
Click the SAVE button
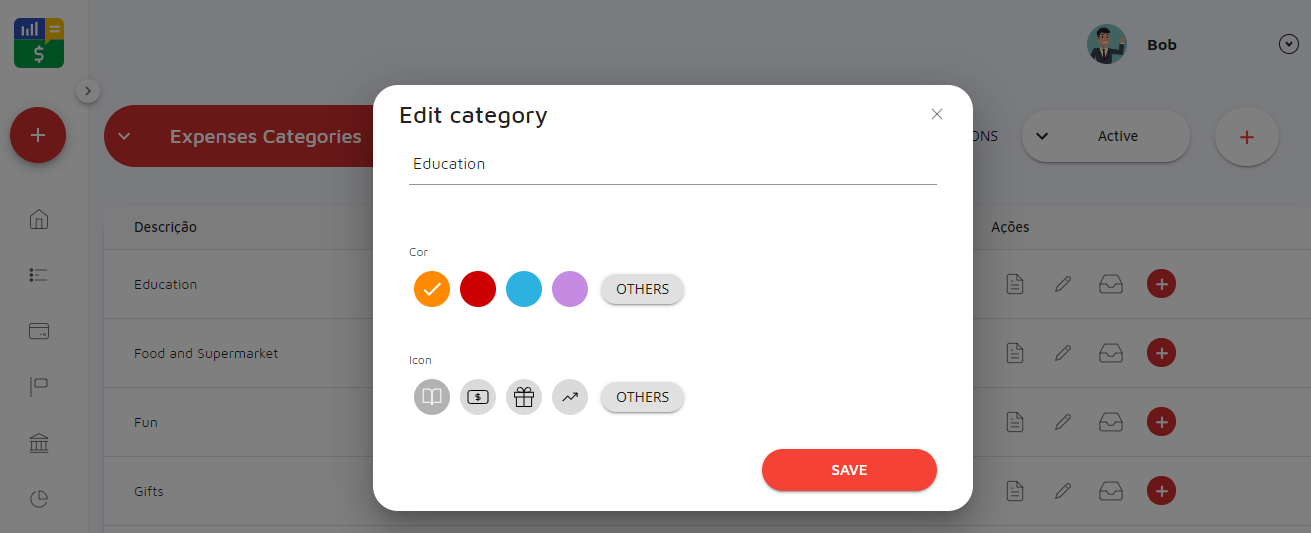coord(849,470)
